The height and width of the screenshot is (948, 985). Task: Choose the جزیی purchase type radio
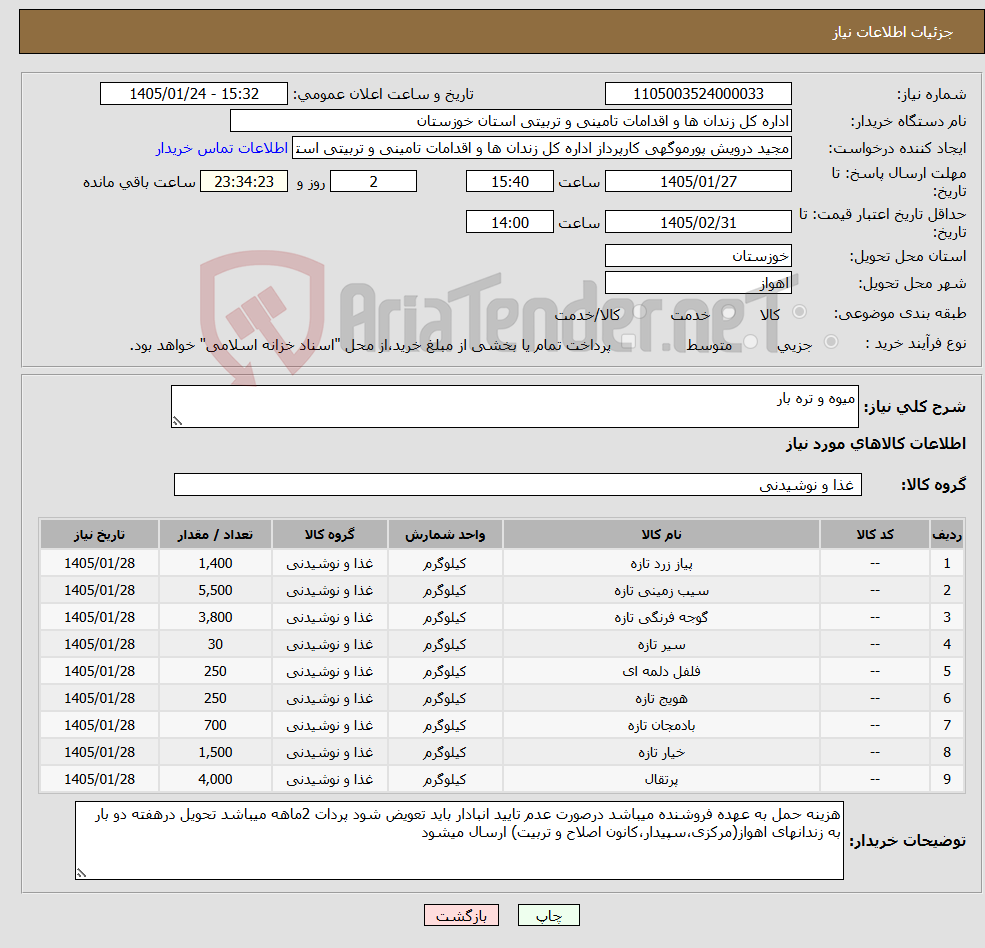pos(830,341)
